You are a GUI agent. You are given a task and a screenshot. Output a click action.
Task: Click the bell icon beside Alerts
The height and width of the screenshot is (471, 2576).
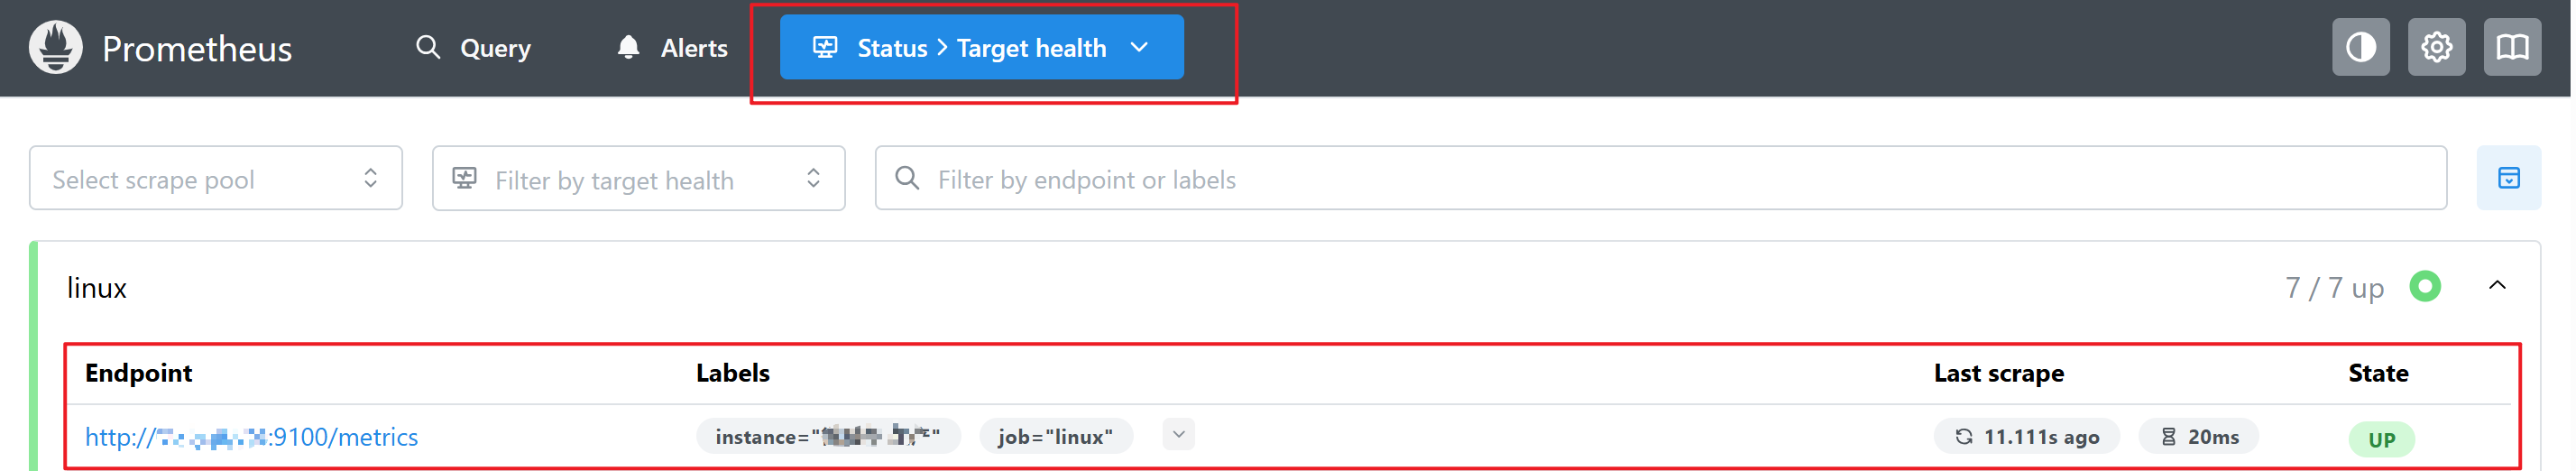[x=628, y=47]
